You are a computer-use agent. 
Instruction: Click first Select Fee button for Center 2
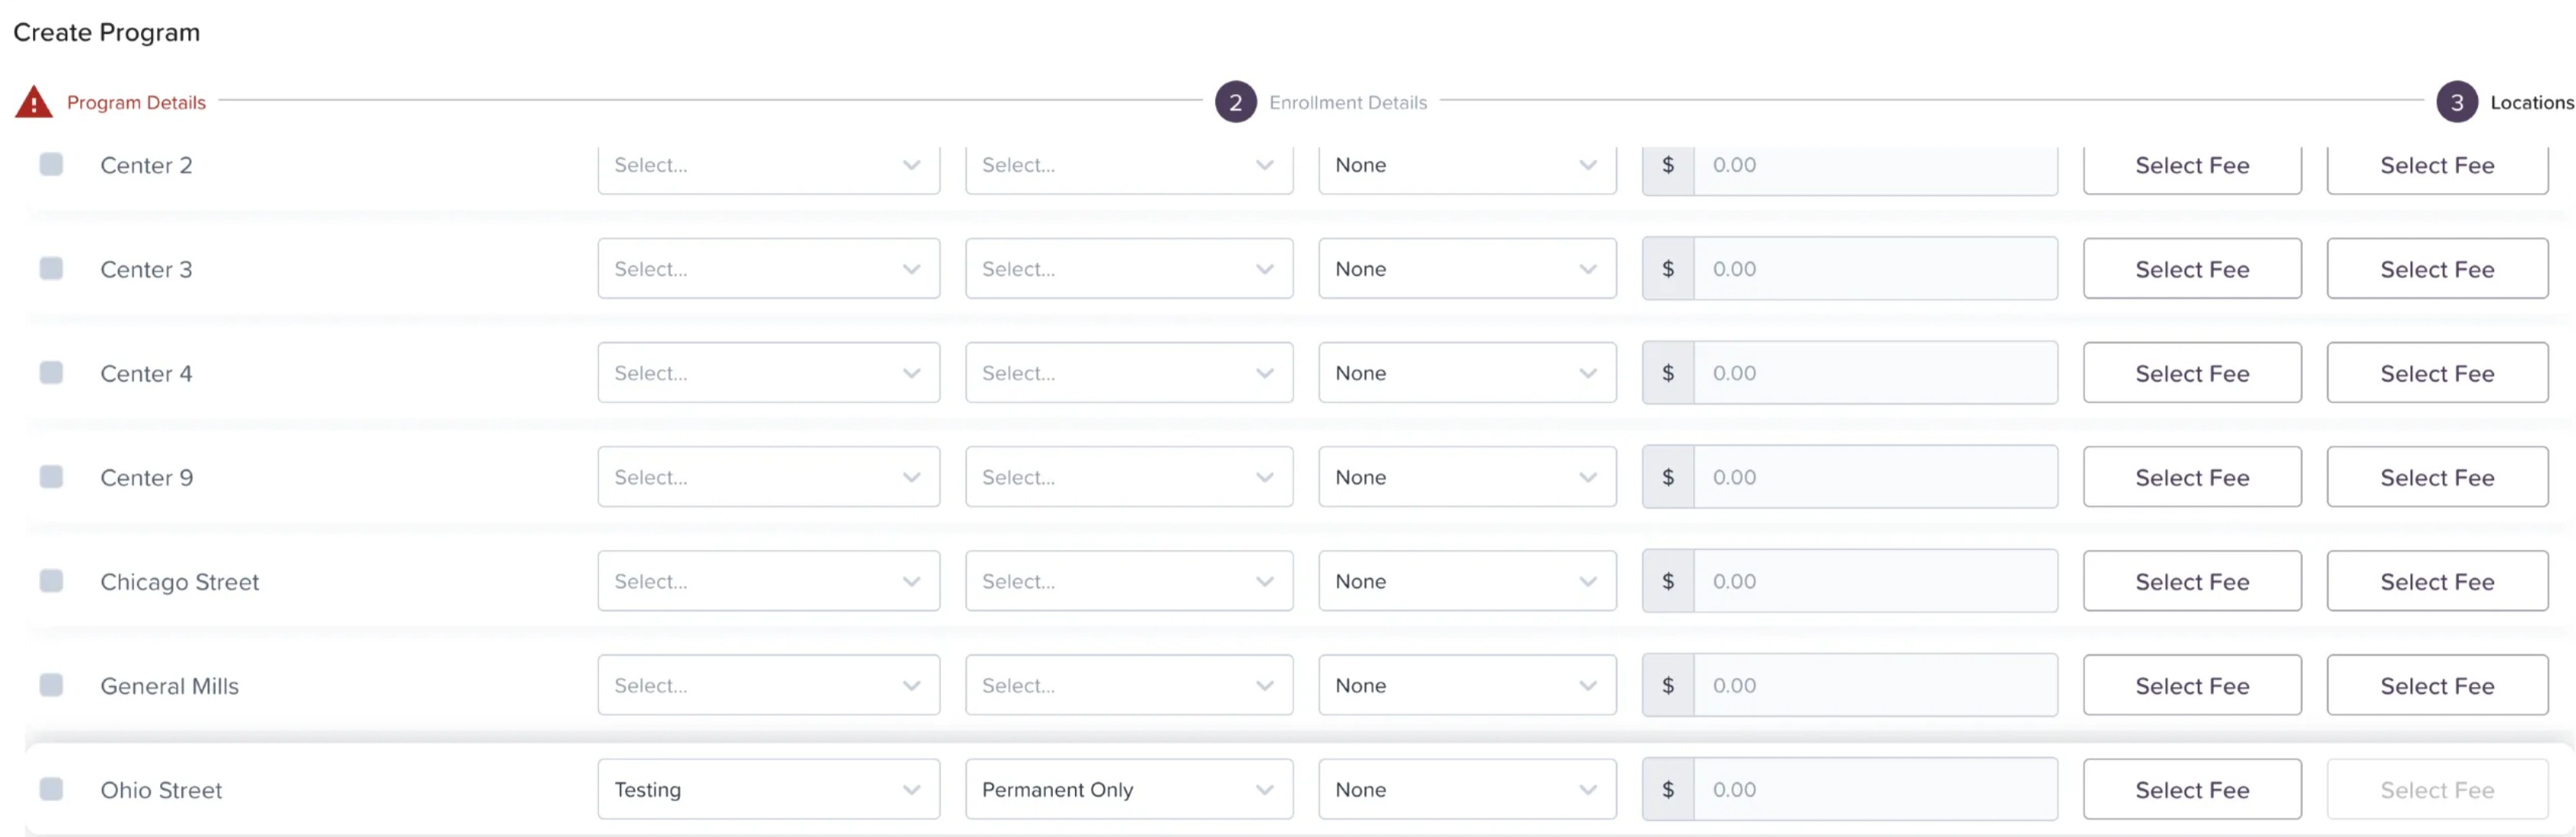(2191, 166)
